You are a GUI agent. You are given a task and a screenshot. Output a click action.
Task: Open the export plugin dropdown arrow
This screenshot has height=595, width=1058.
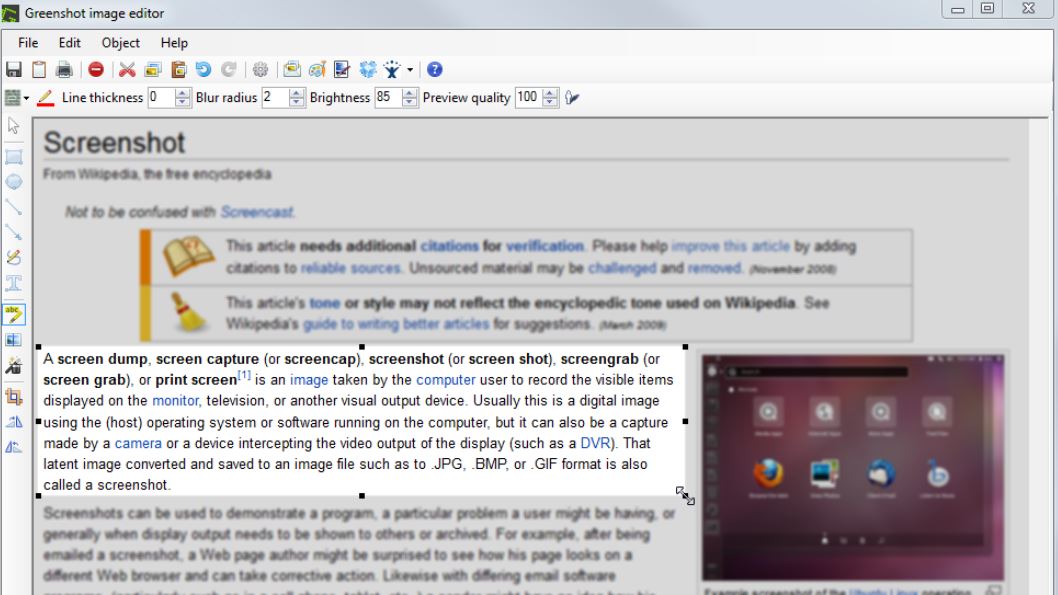click(410, 69)
